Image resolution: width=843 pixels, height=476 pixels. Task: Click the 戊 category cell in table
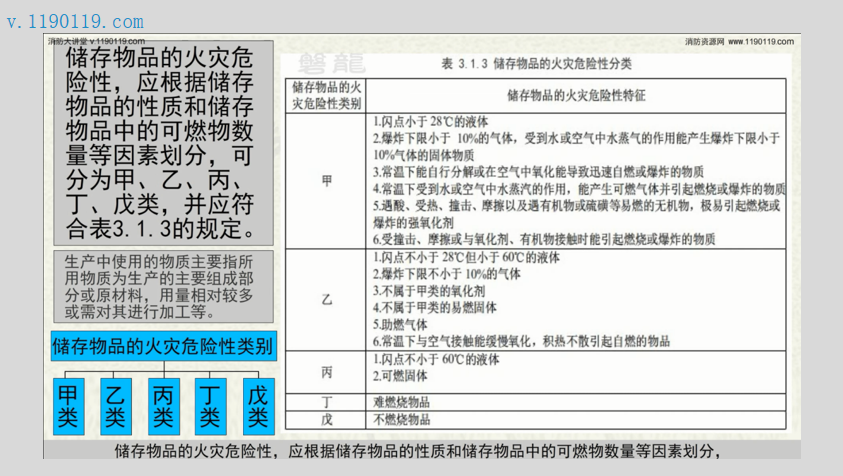tap(326, 420)
